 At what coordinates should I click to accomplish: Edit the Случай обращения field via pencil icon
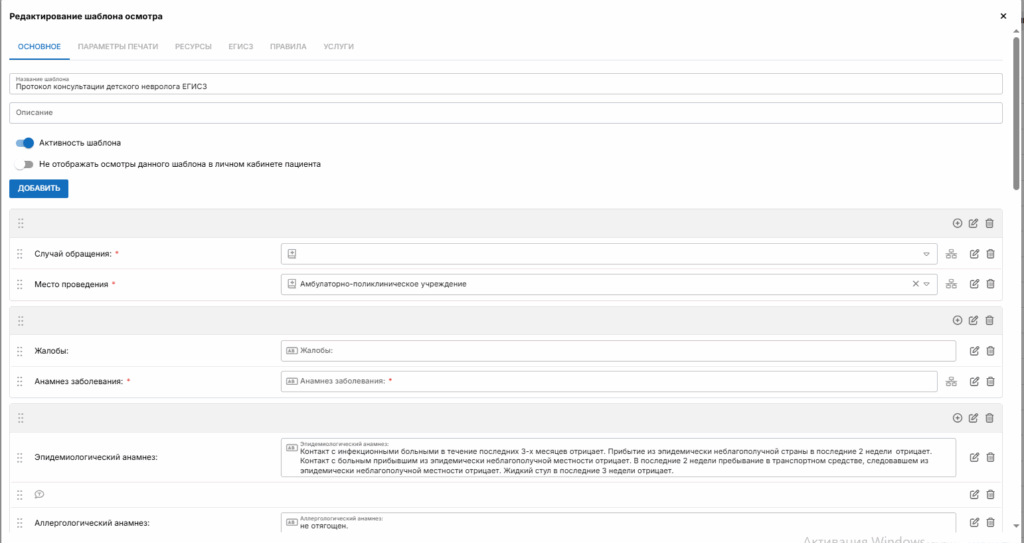973,254
